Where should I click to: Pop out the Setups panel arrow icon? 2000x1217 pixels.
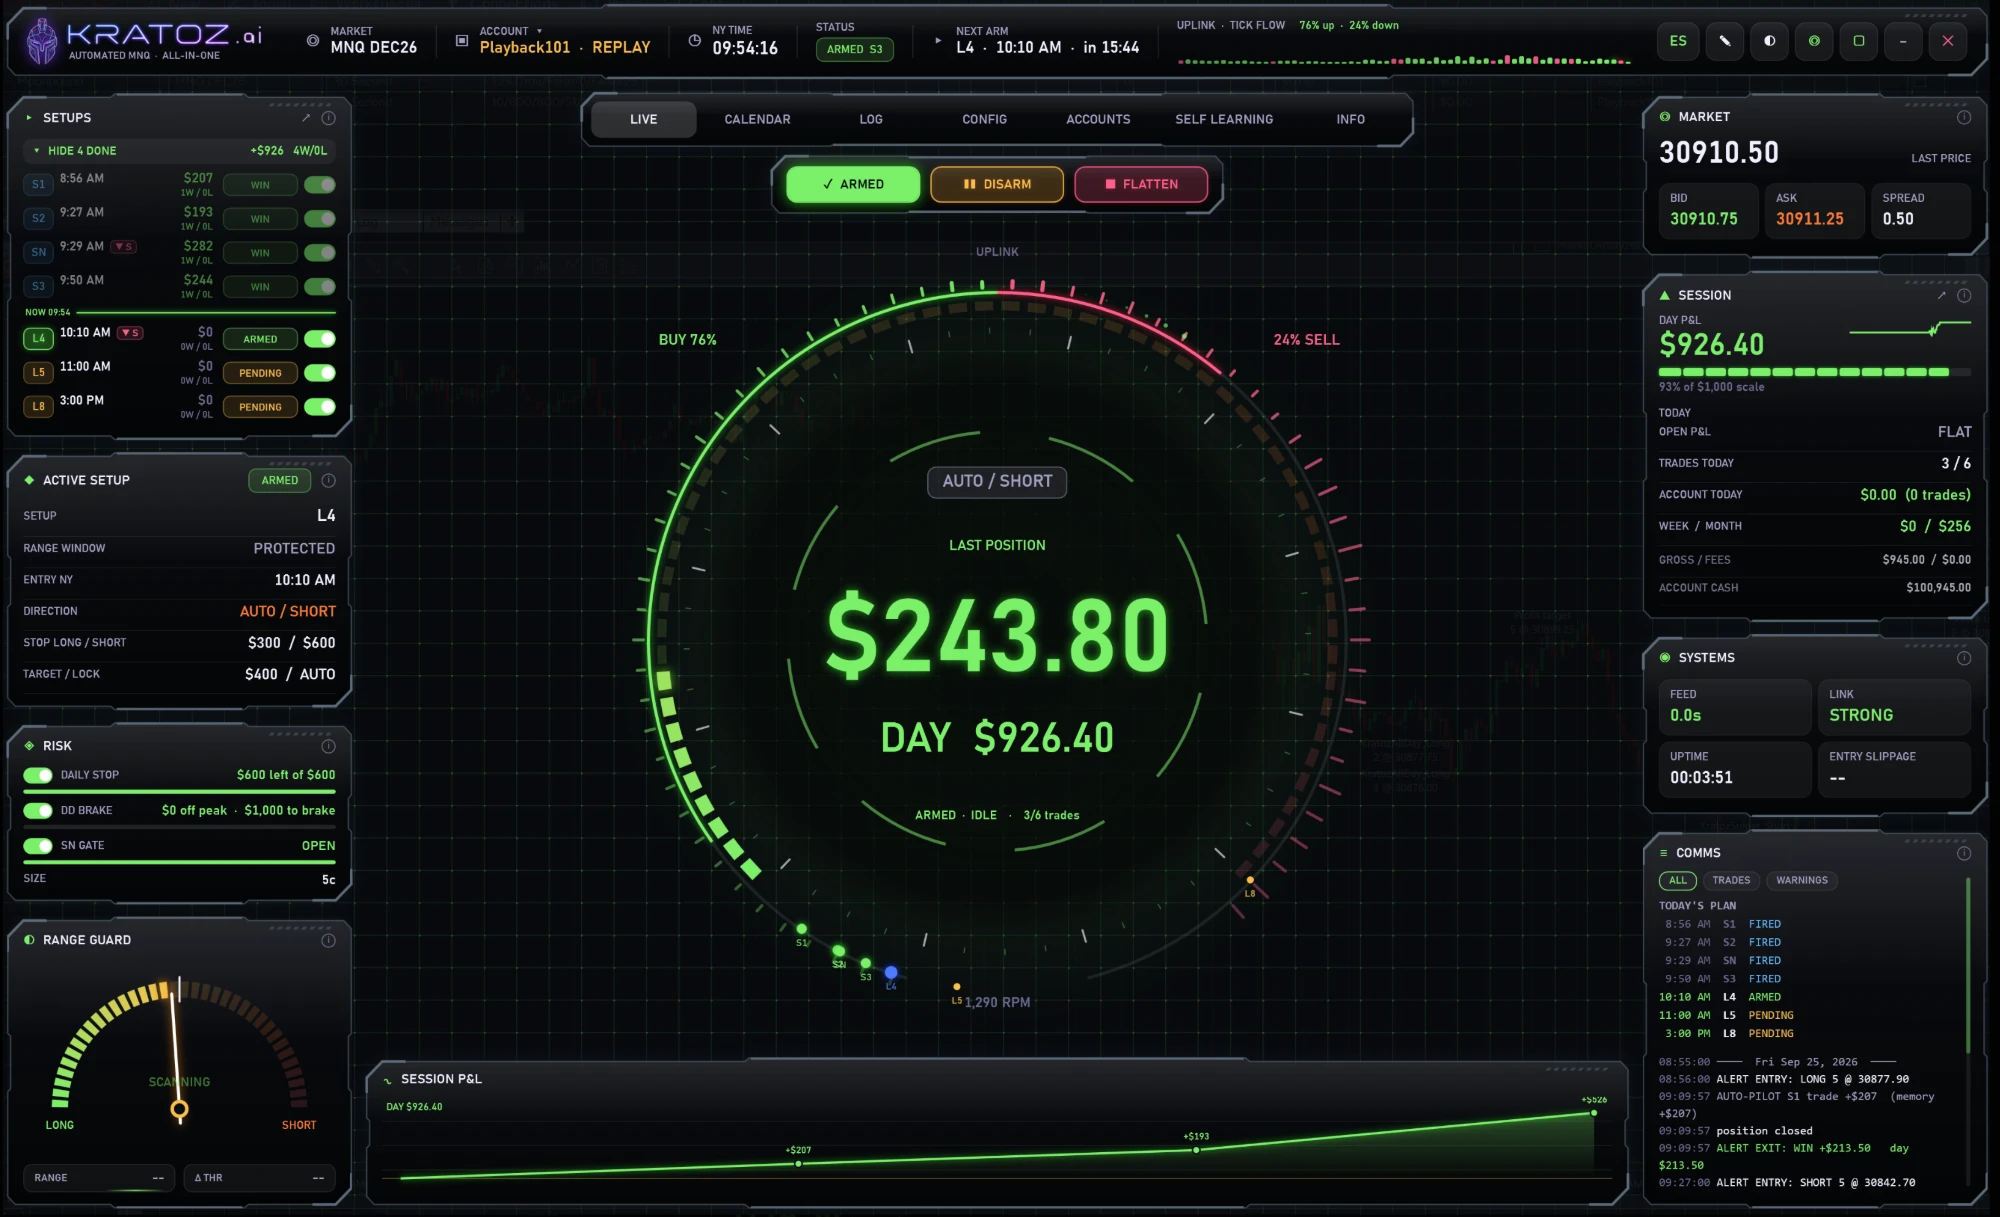pyautogui.click(x=306, y=118)
